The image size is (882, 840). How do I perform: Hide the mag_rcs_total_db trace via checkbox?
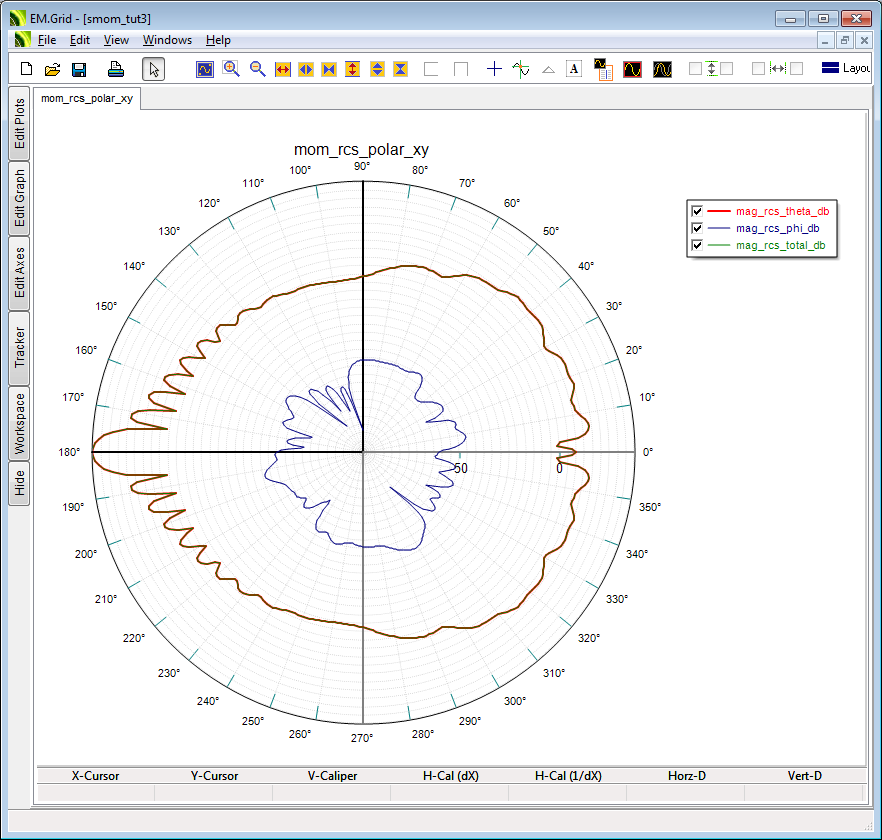tap(697, 245)
